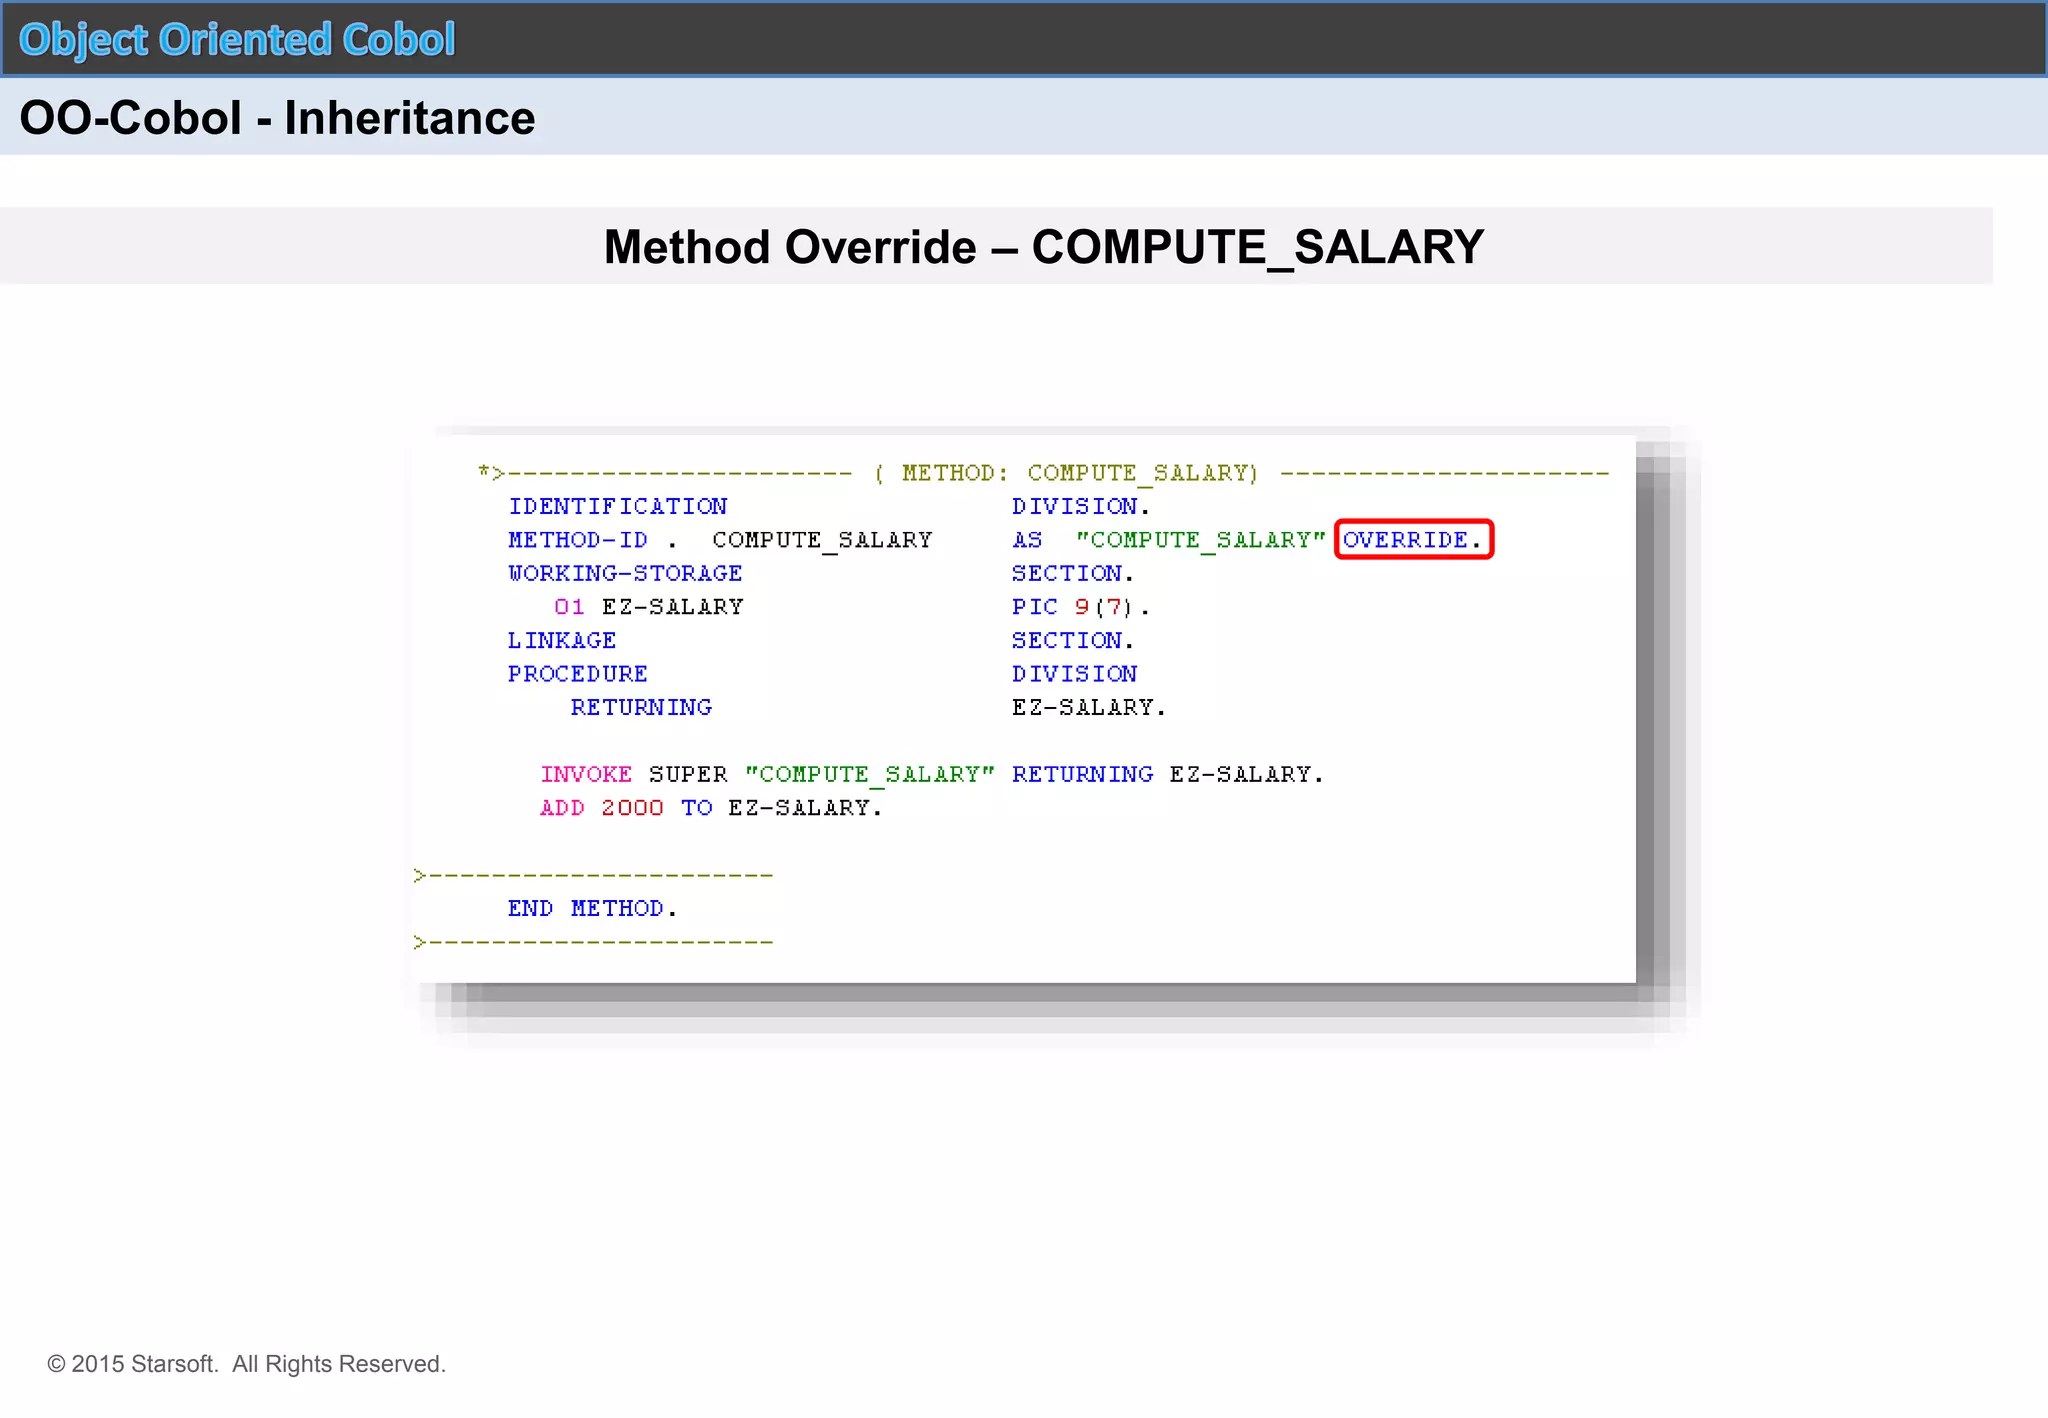Screen dimensions: 2048x1418
Task: Select the 'PIC 9(7).' clause
Action: point(1081,607)
